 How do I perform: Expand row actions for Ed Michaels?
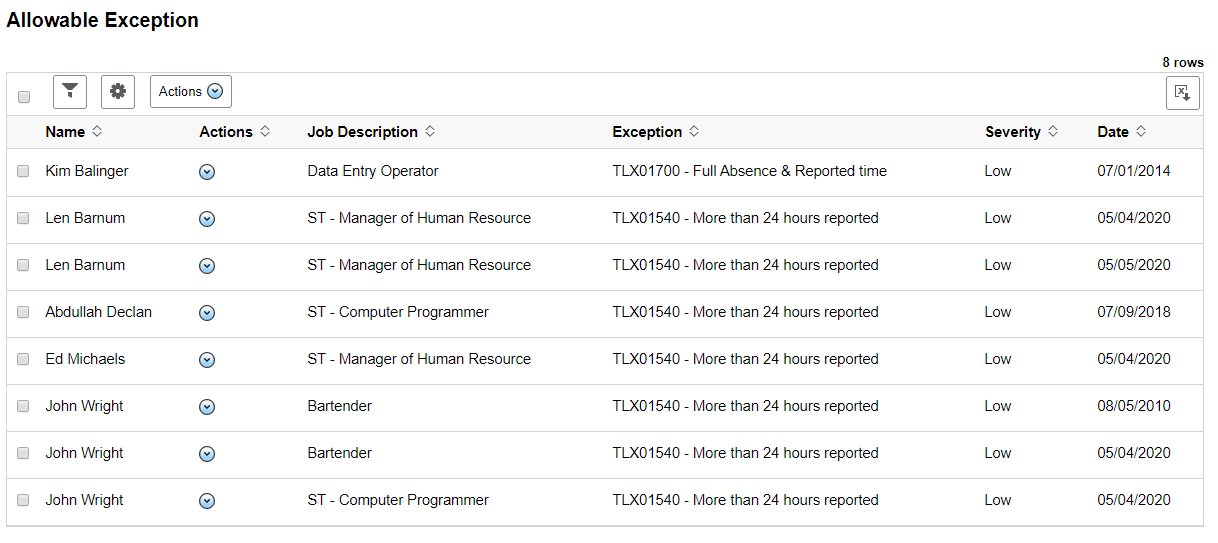pyautogui.click(x=207, y=360)
